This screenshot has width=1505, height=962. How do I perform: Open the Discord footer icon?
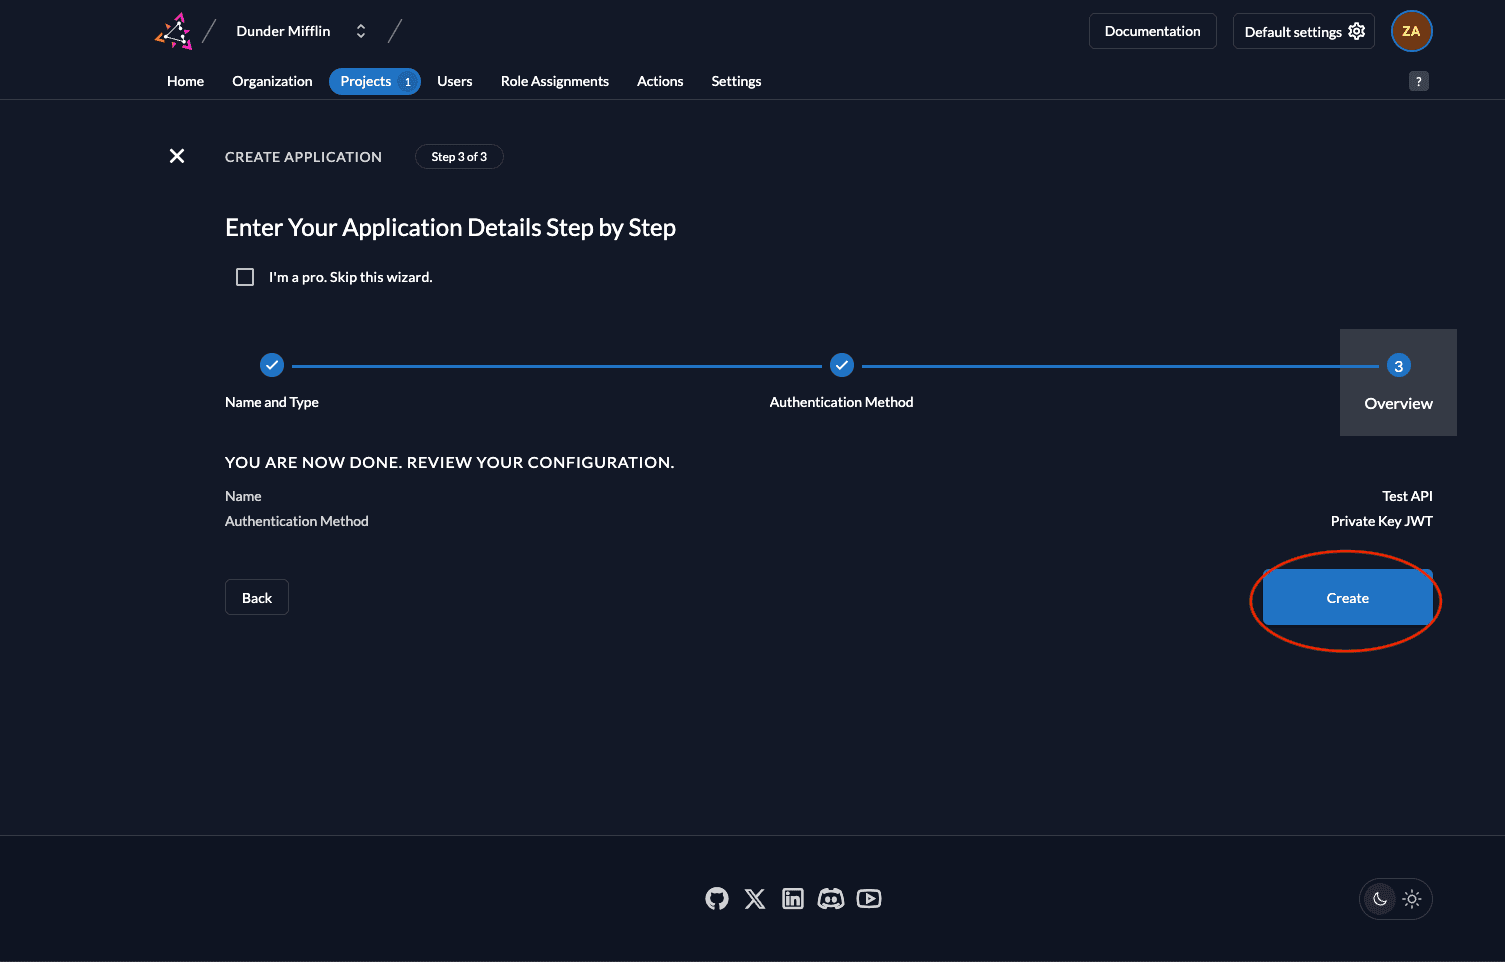click(831, 899)
